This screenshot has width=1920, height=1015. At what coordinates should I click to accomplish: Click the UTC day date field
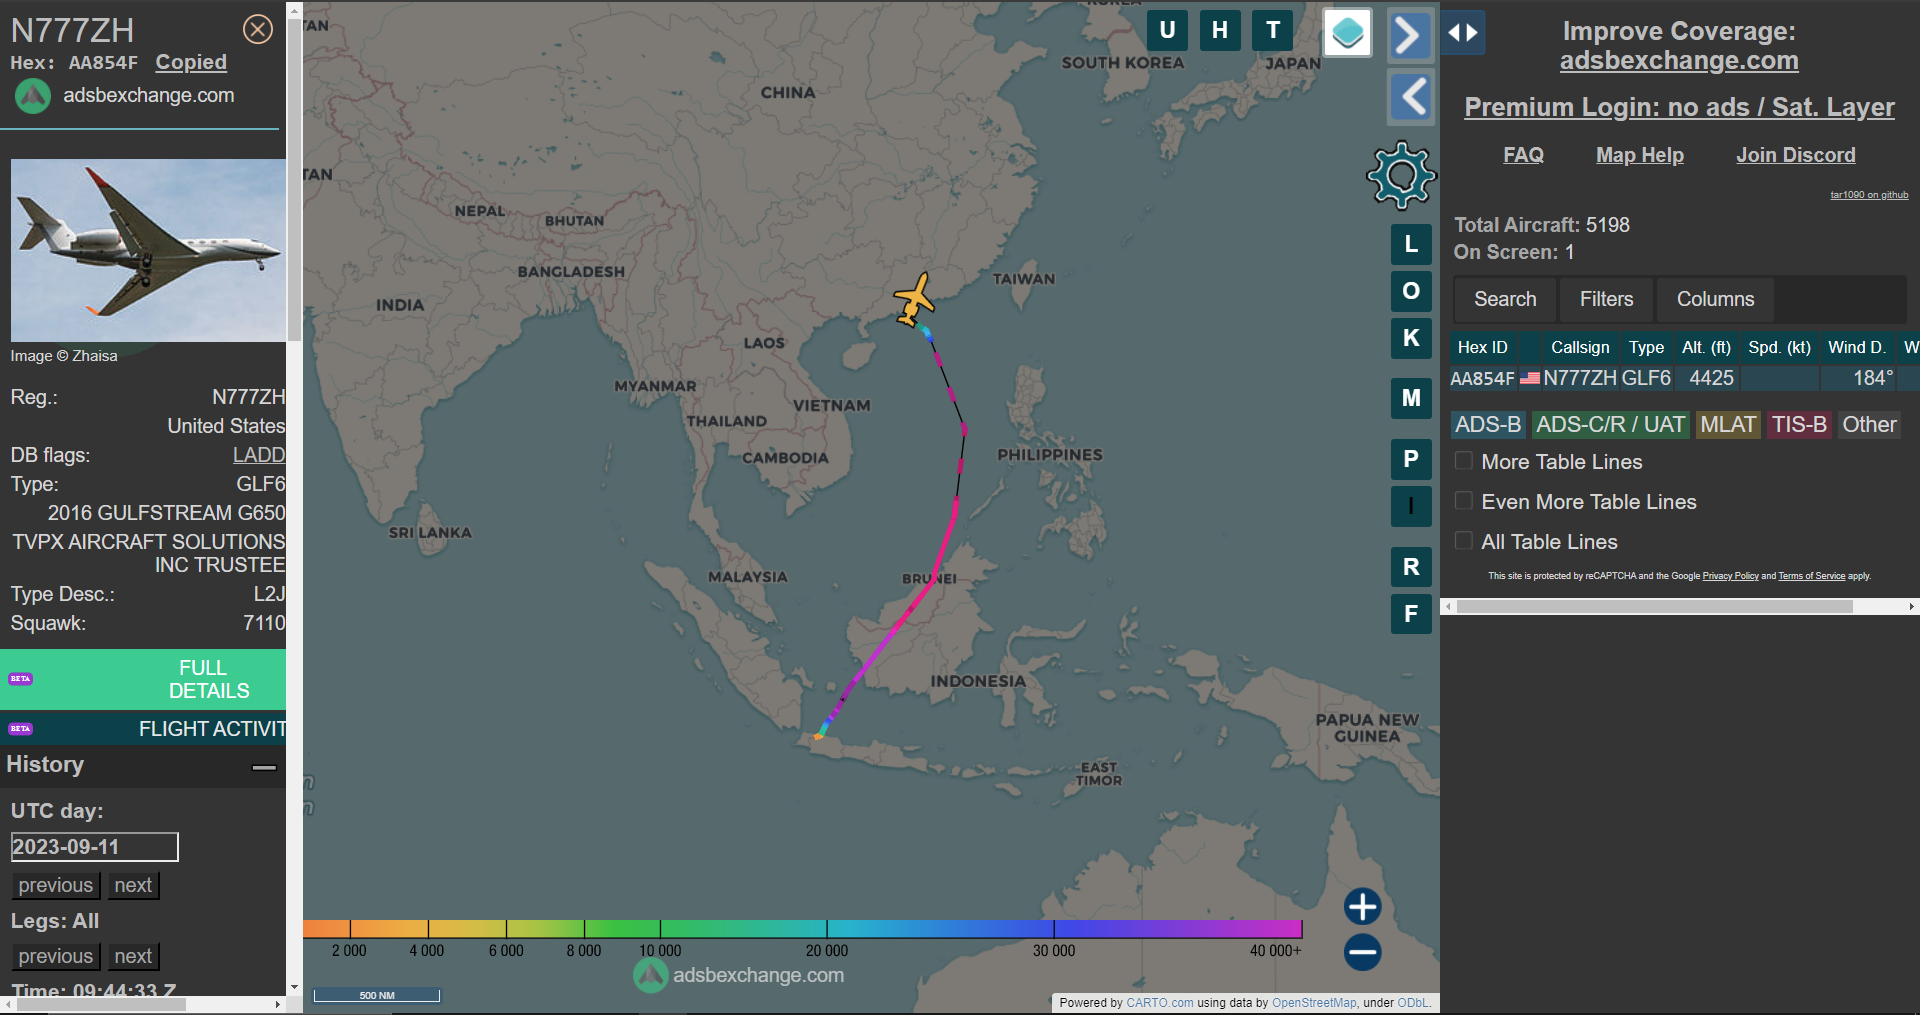pos(95,847)
